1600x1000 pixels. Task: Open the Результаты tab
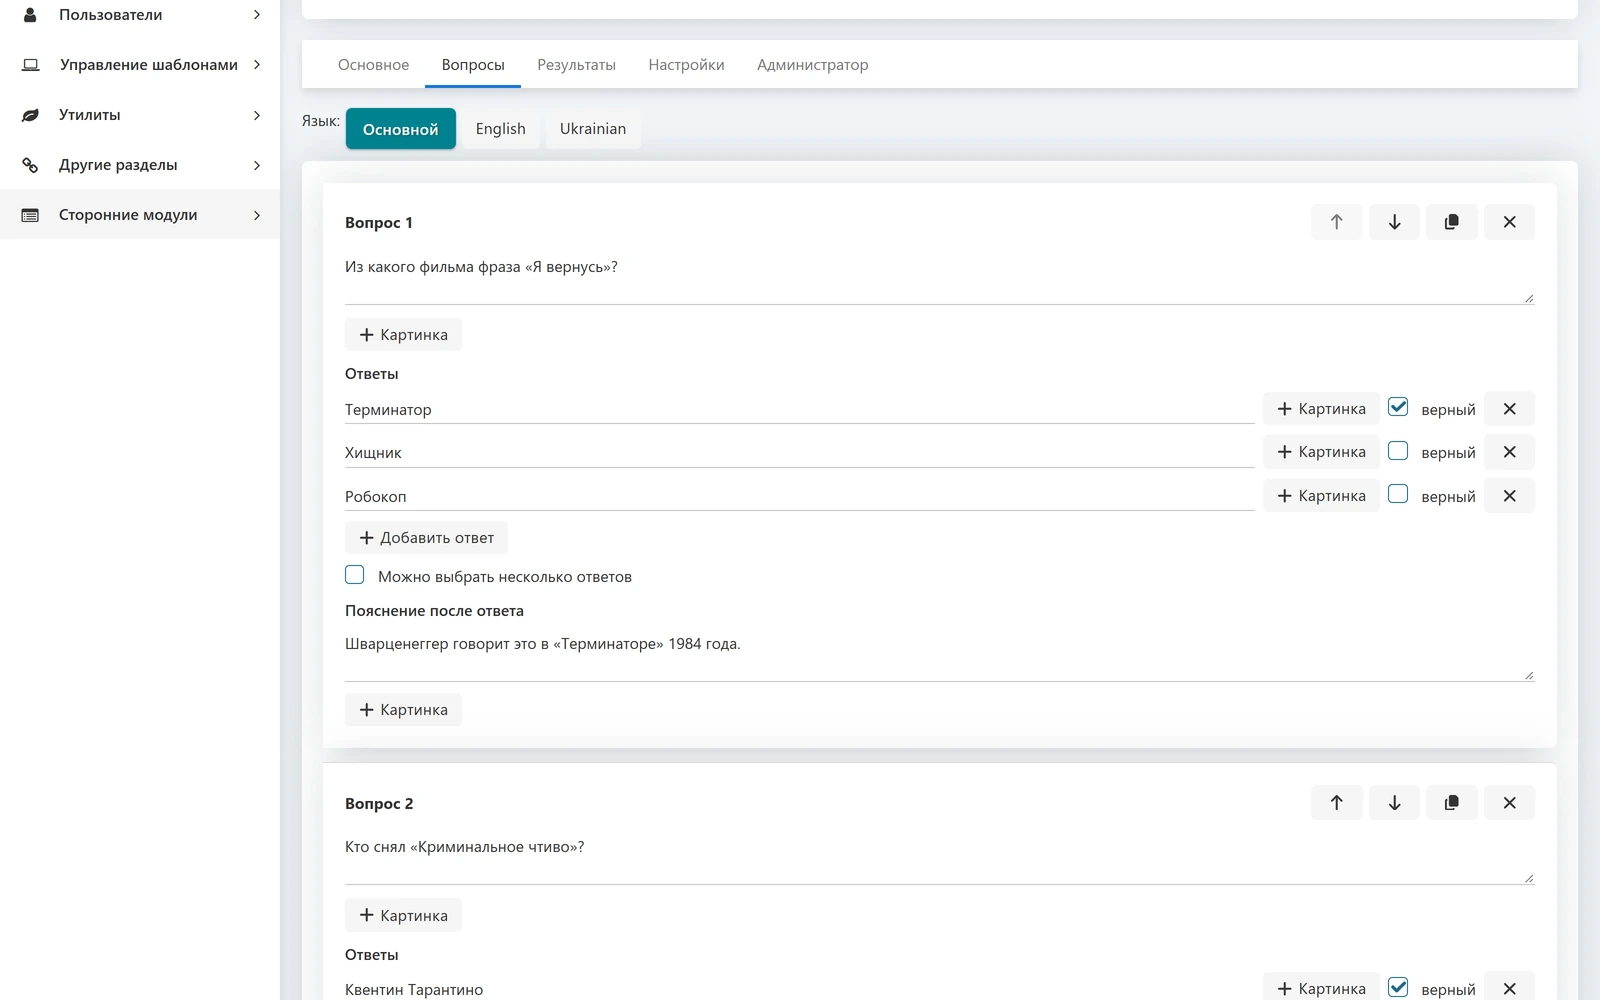coord(576,65)
